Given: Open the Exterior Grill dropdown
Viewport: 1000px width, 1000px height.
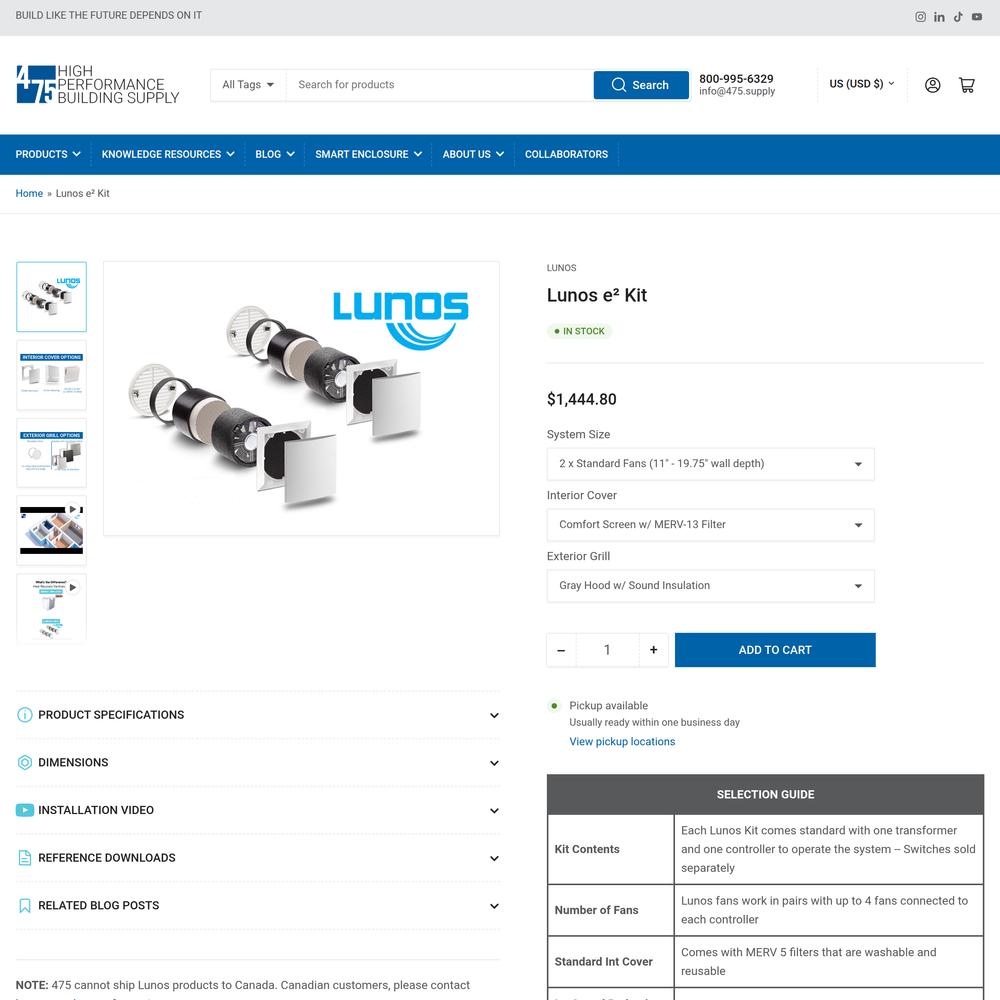Looking at the screenshot, I should (x=710, y=585).
